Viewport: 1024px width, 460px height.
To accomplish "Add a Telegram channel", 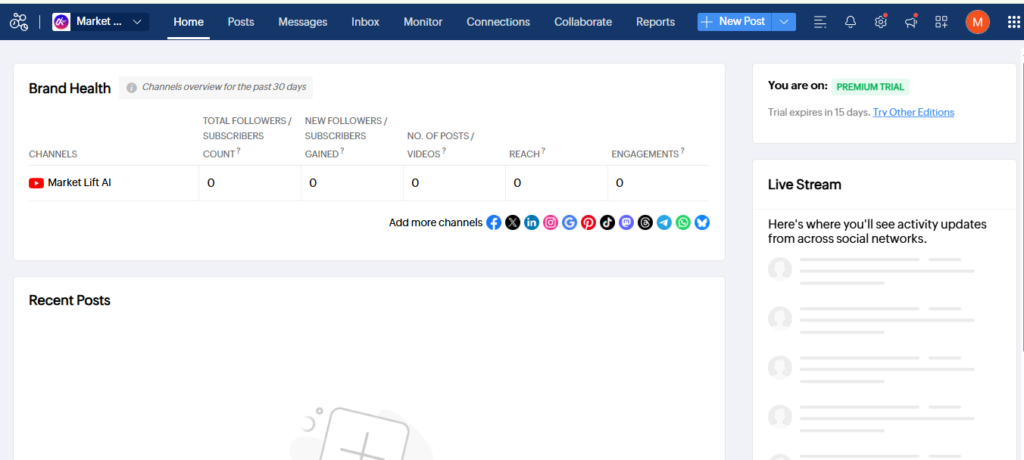I will click(664, 223).
